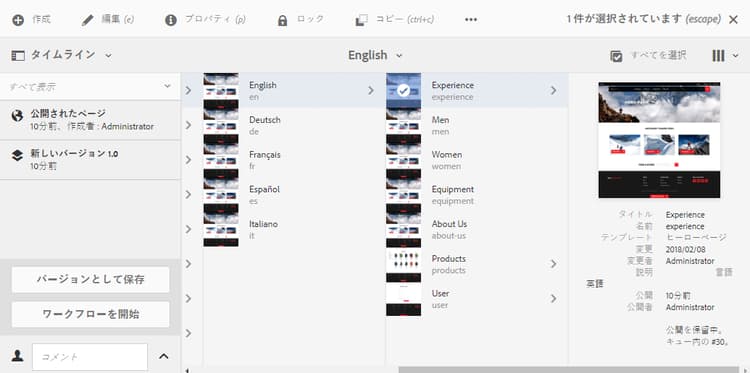The height and width of the screenshot is (373, 750).
Task: Click the Create plus icon
Action: point(18,20)
